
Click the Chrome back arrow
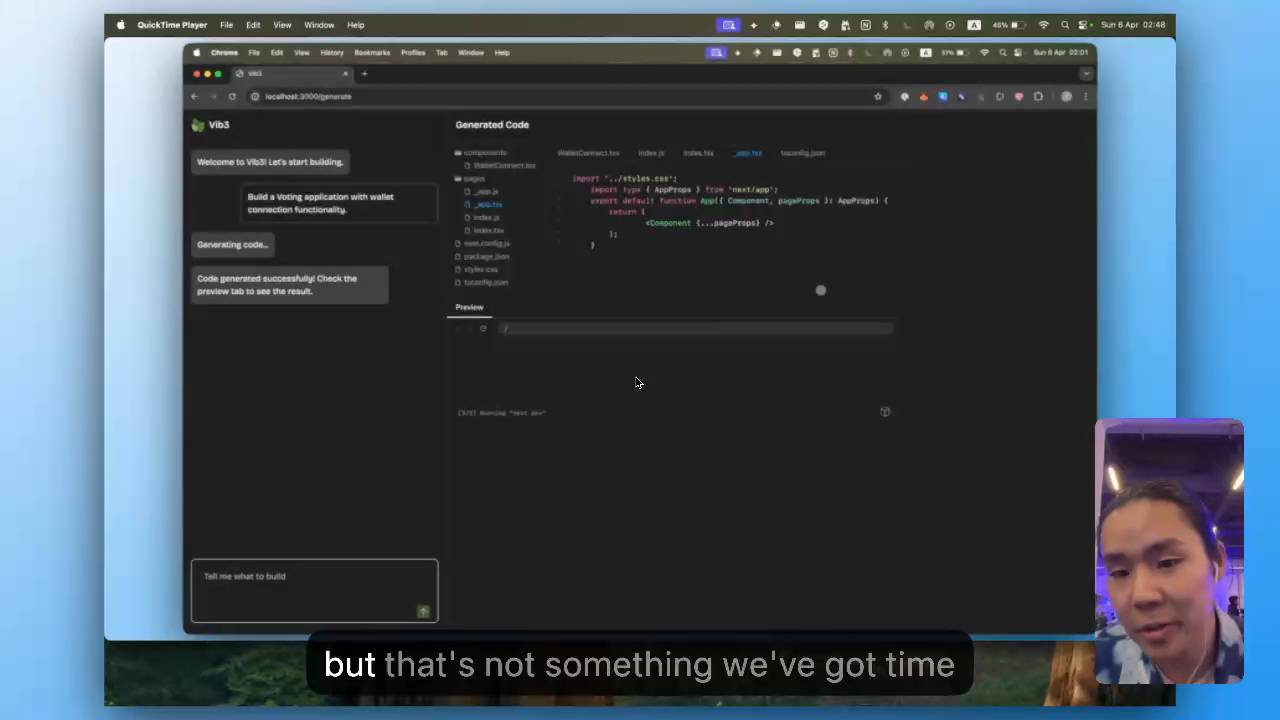[194, 97]
